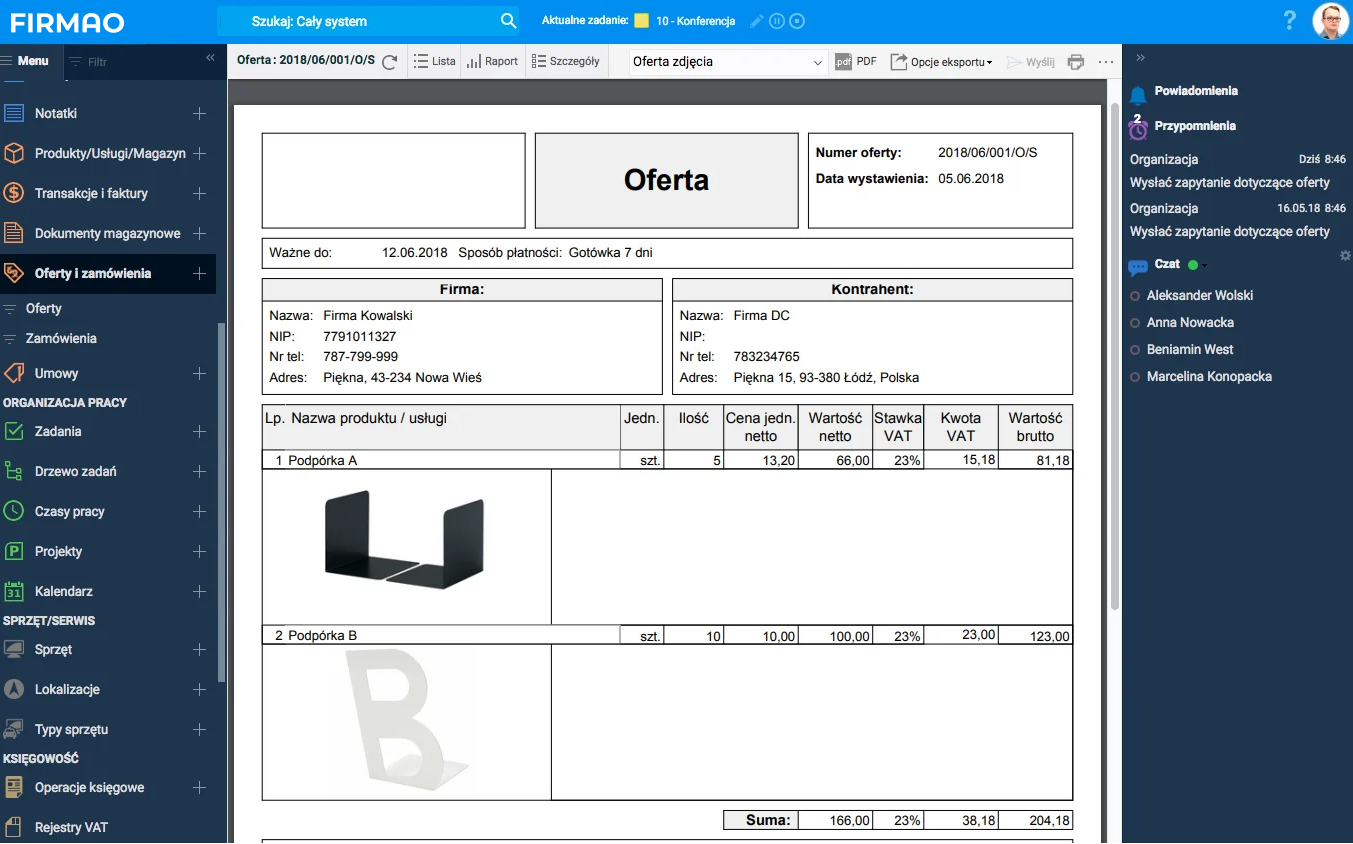Edit current task with pencil icon
Image resolution: width=1353 pixels, height=844 pixels.
click(756, 21)
